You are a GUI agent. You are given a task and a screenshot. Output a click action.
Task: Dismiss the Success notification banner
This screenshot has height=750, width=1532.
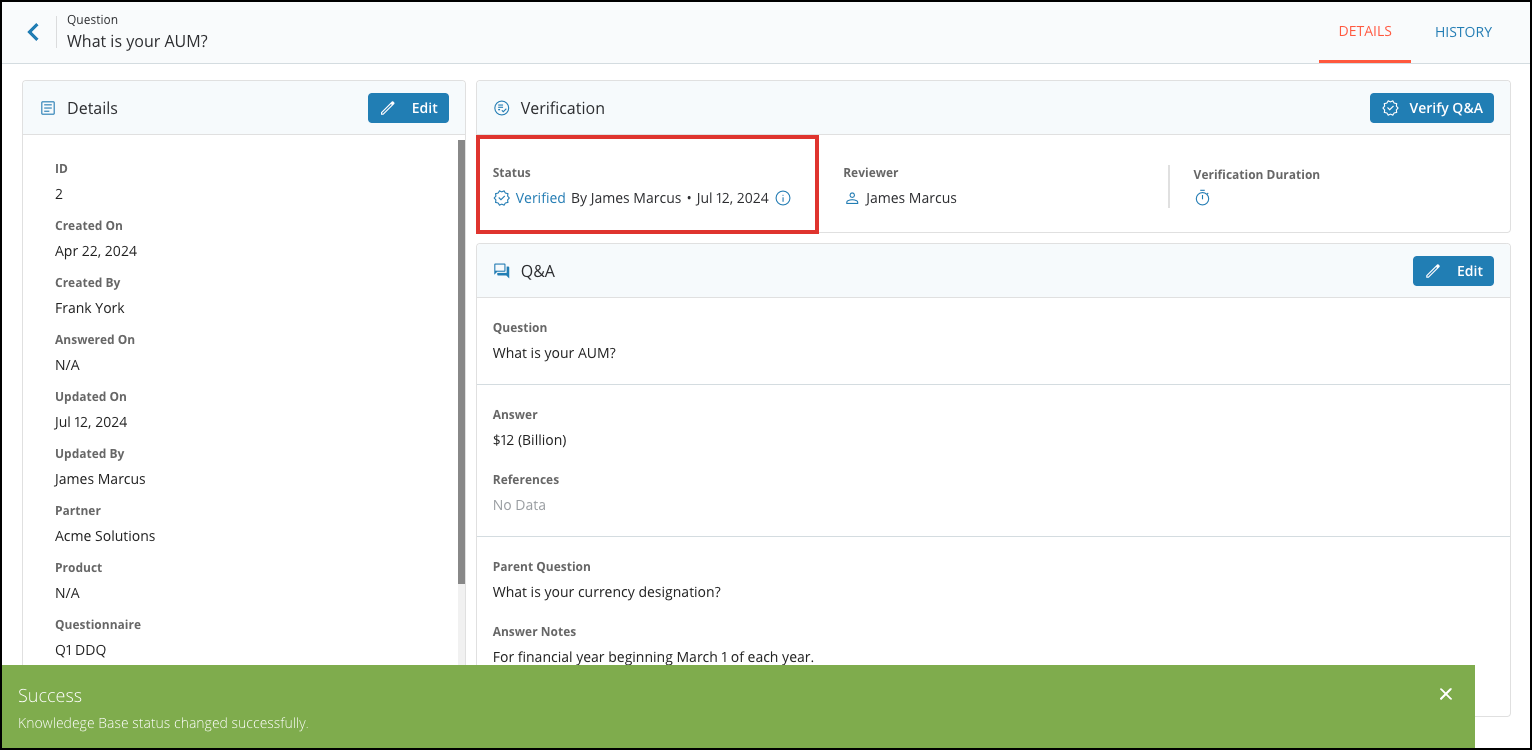tap(1445, 694)
